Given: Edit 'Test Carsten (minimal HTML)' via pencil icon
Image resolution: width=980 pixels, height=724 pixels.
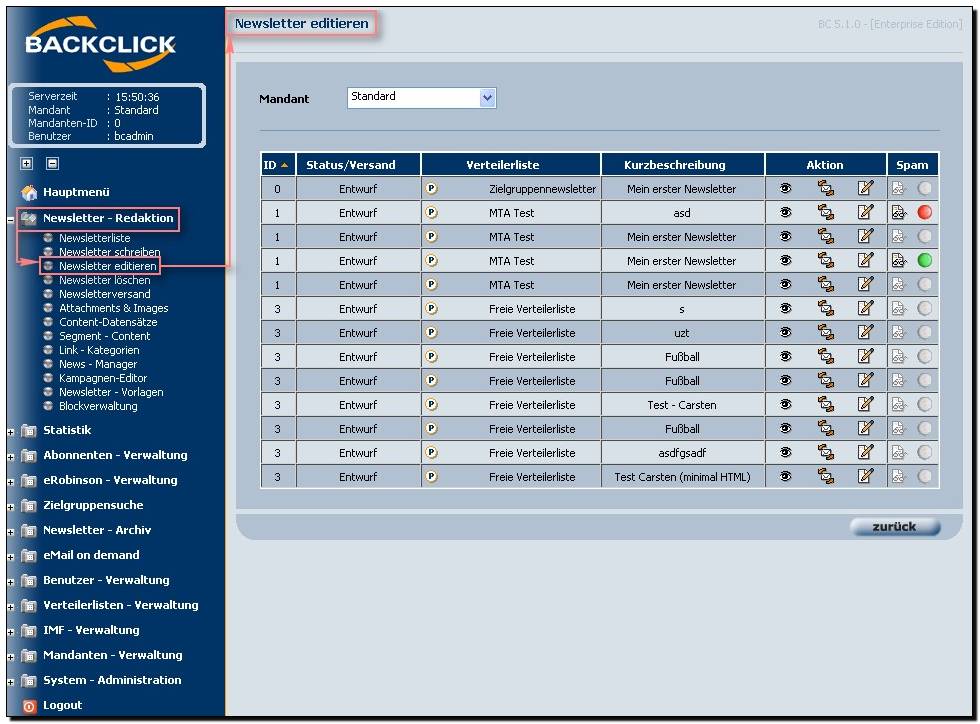Looking at the screenshot, I should click(x=865, y=476).
